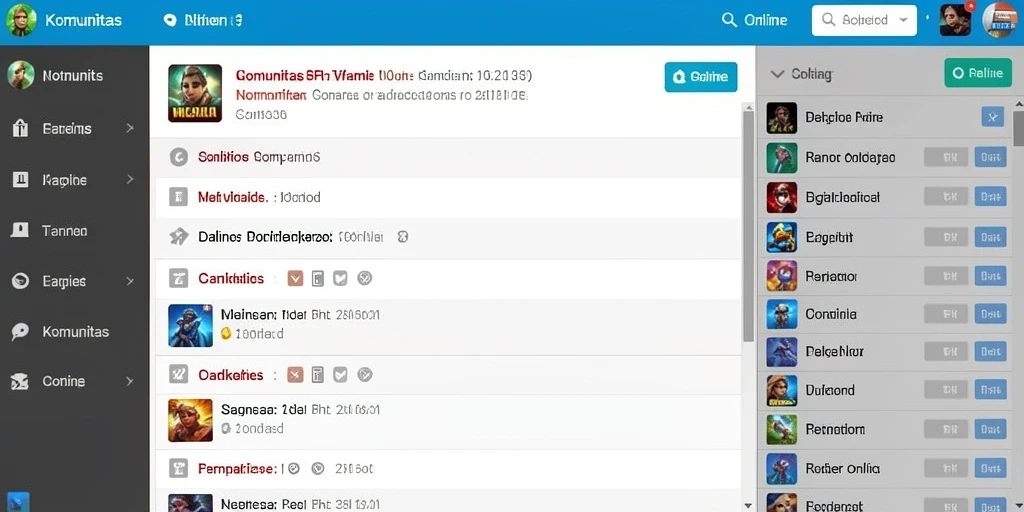Open the Sagnesa game thumbnail

click(190, 421)
